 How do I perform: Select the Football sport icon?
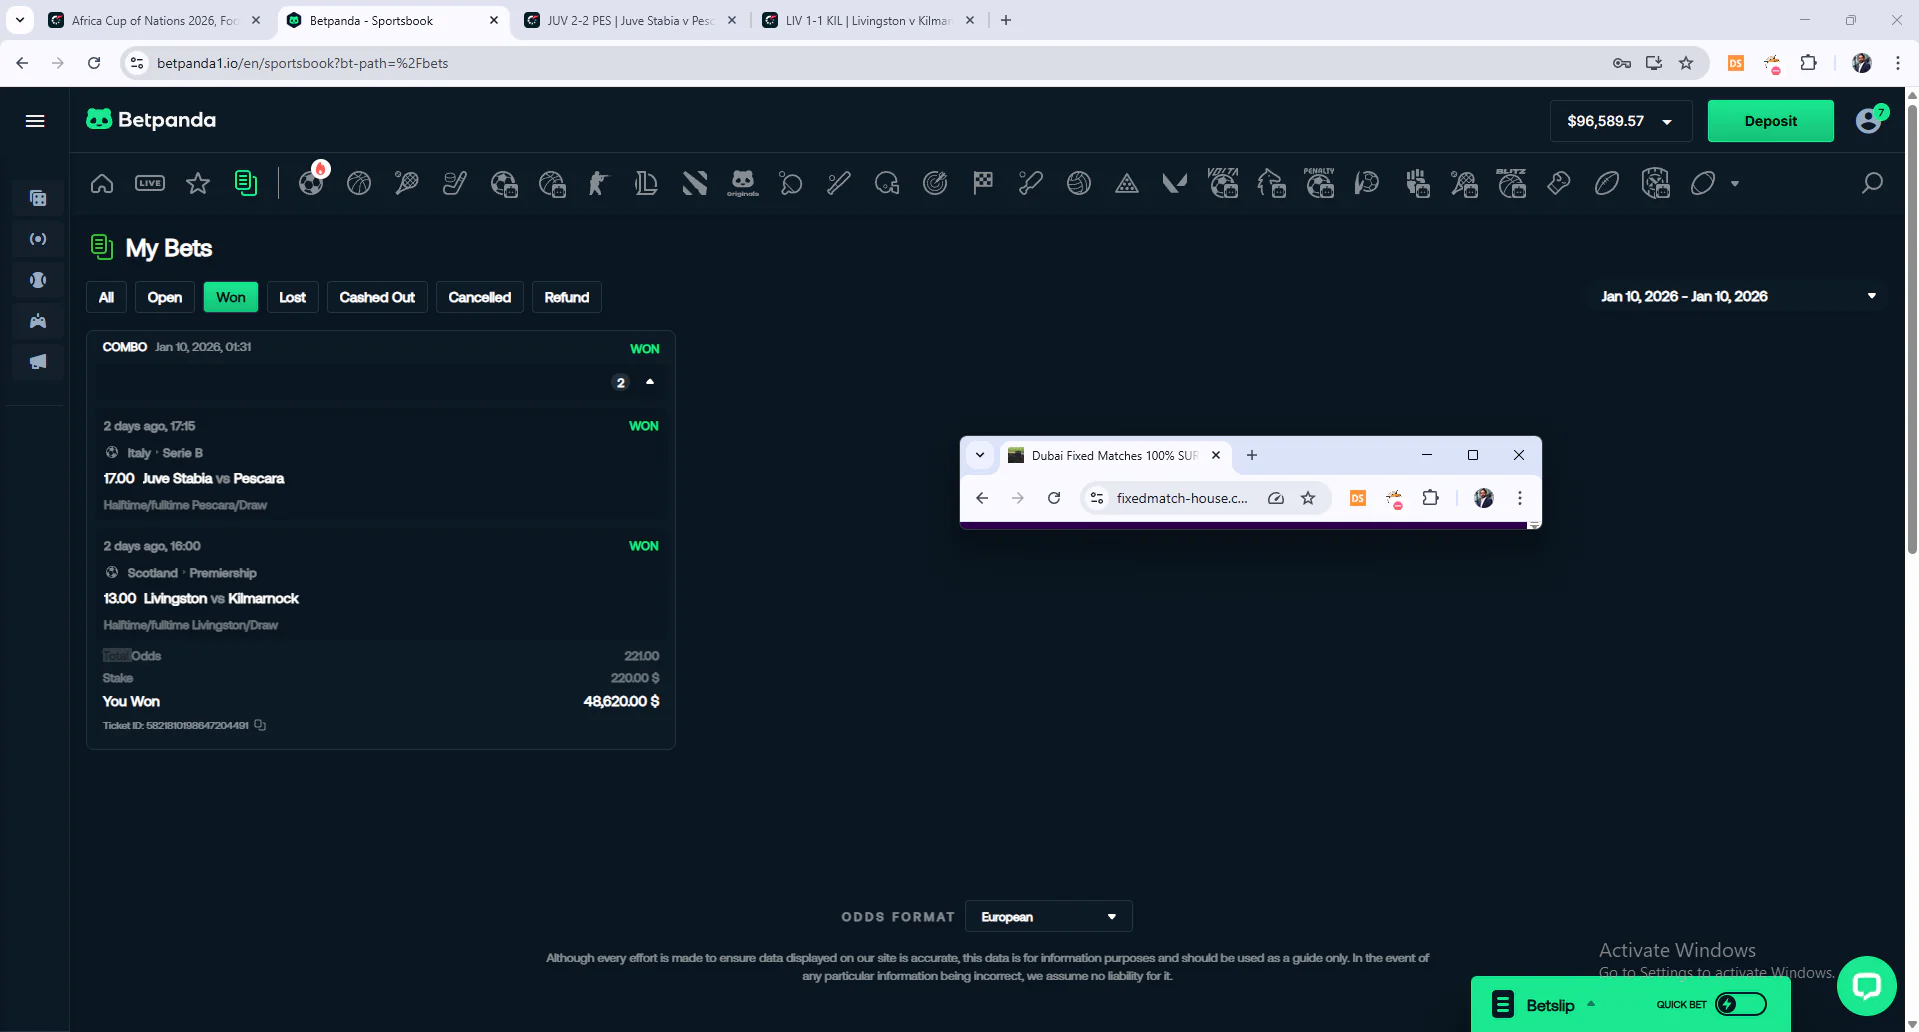click(x=312, y=183)
